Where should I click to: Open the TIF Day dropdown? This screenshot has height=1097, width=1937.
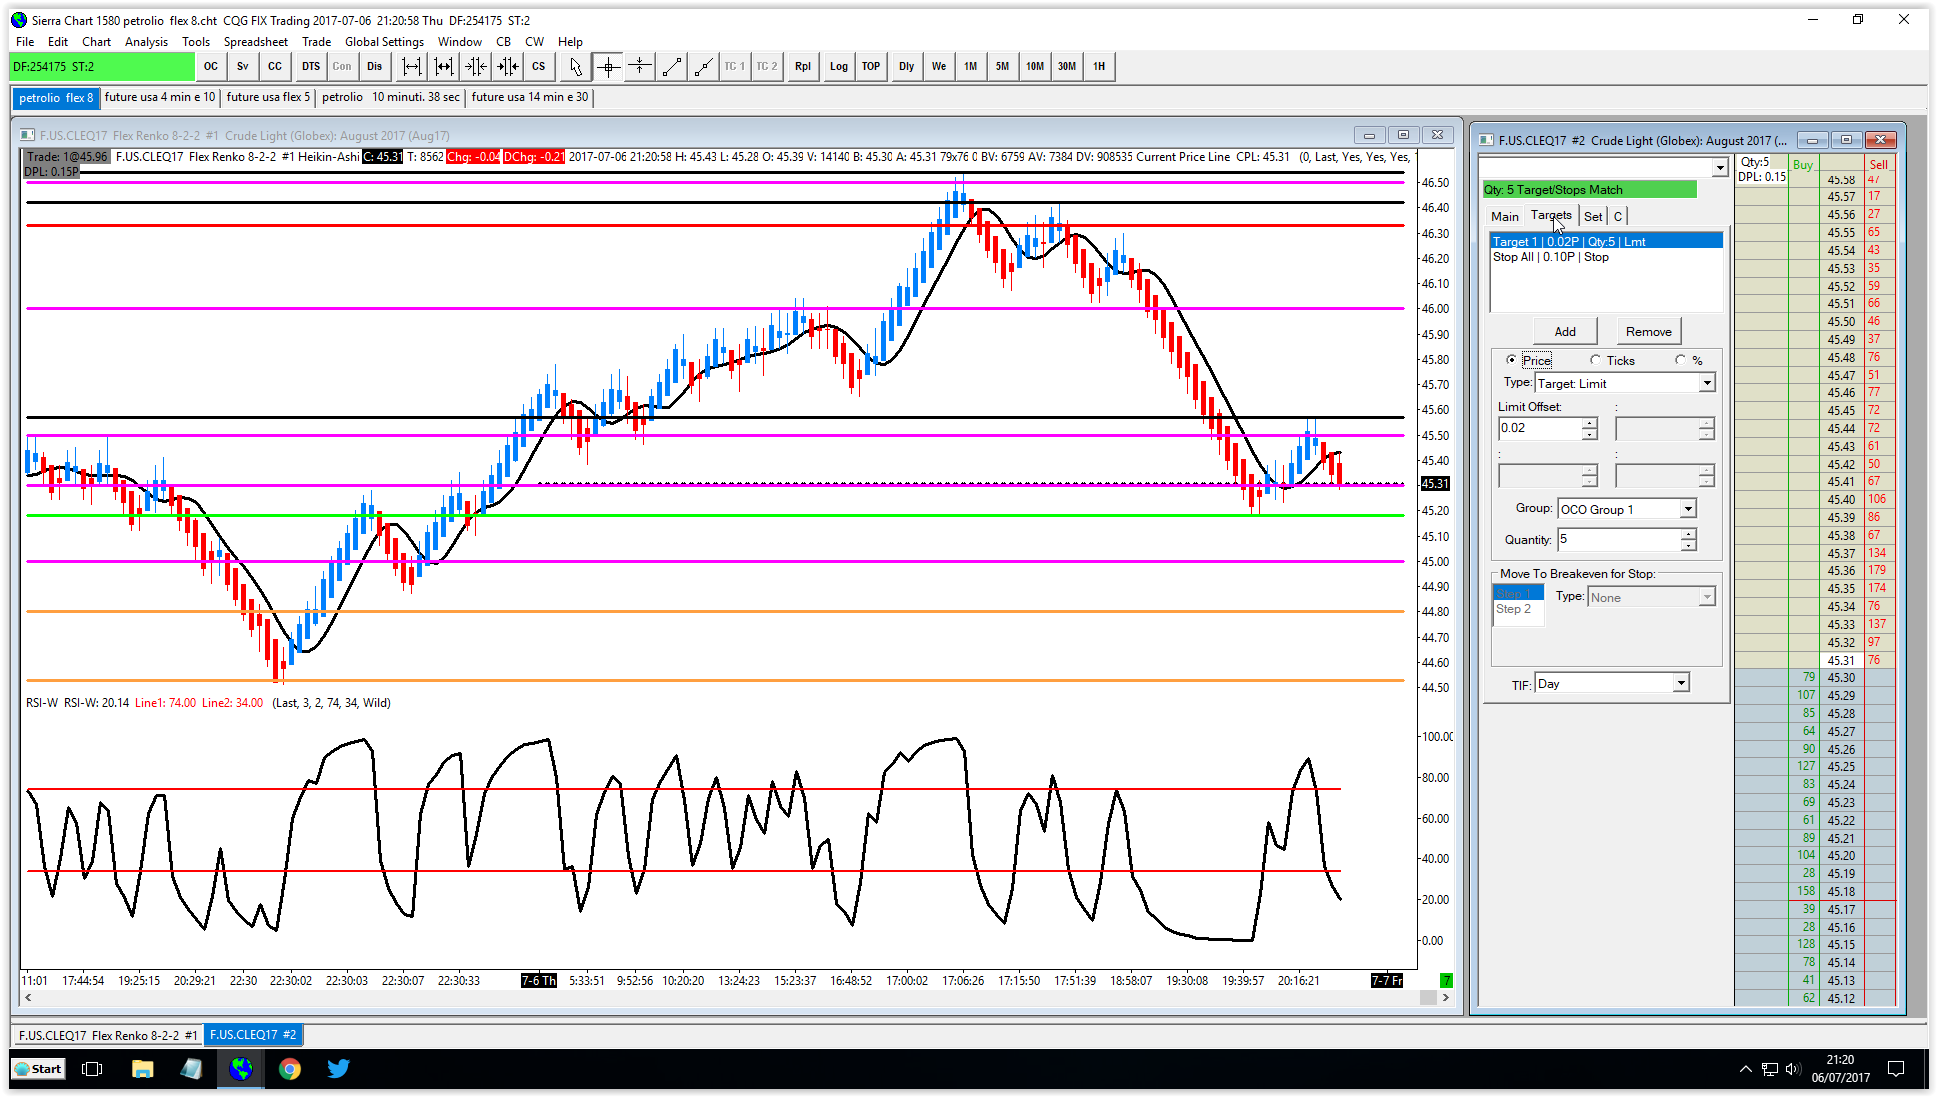pos(1680,683)
